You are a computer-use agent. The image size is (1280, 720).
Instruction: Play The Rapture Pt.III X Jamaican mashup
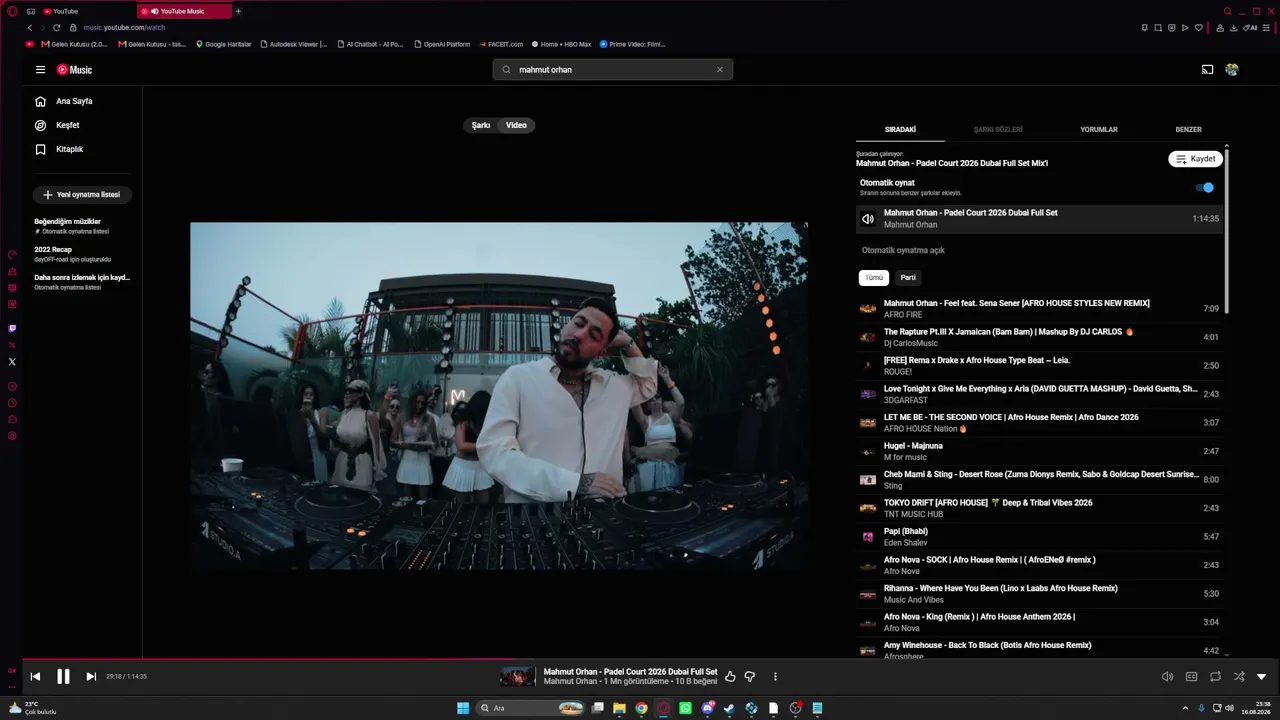tap(1039, 337)
